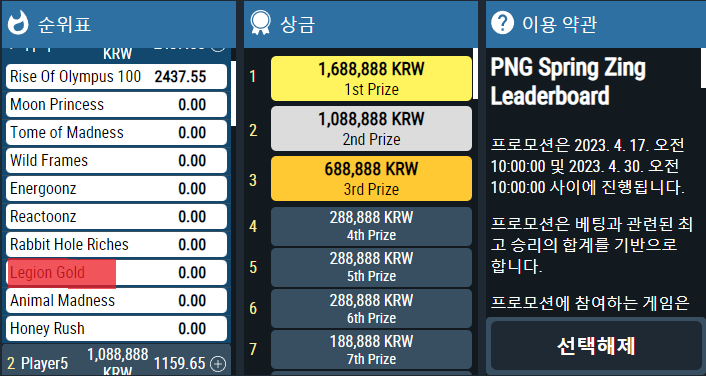Select the 6th Prize card
The width and height of the screenshot is (706, 376).
371,308
